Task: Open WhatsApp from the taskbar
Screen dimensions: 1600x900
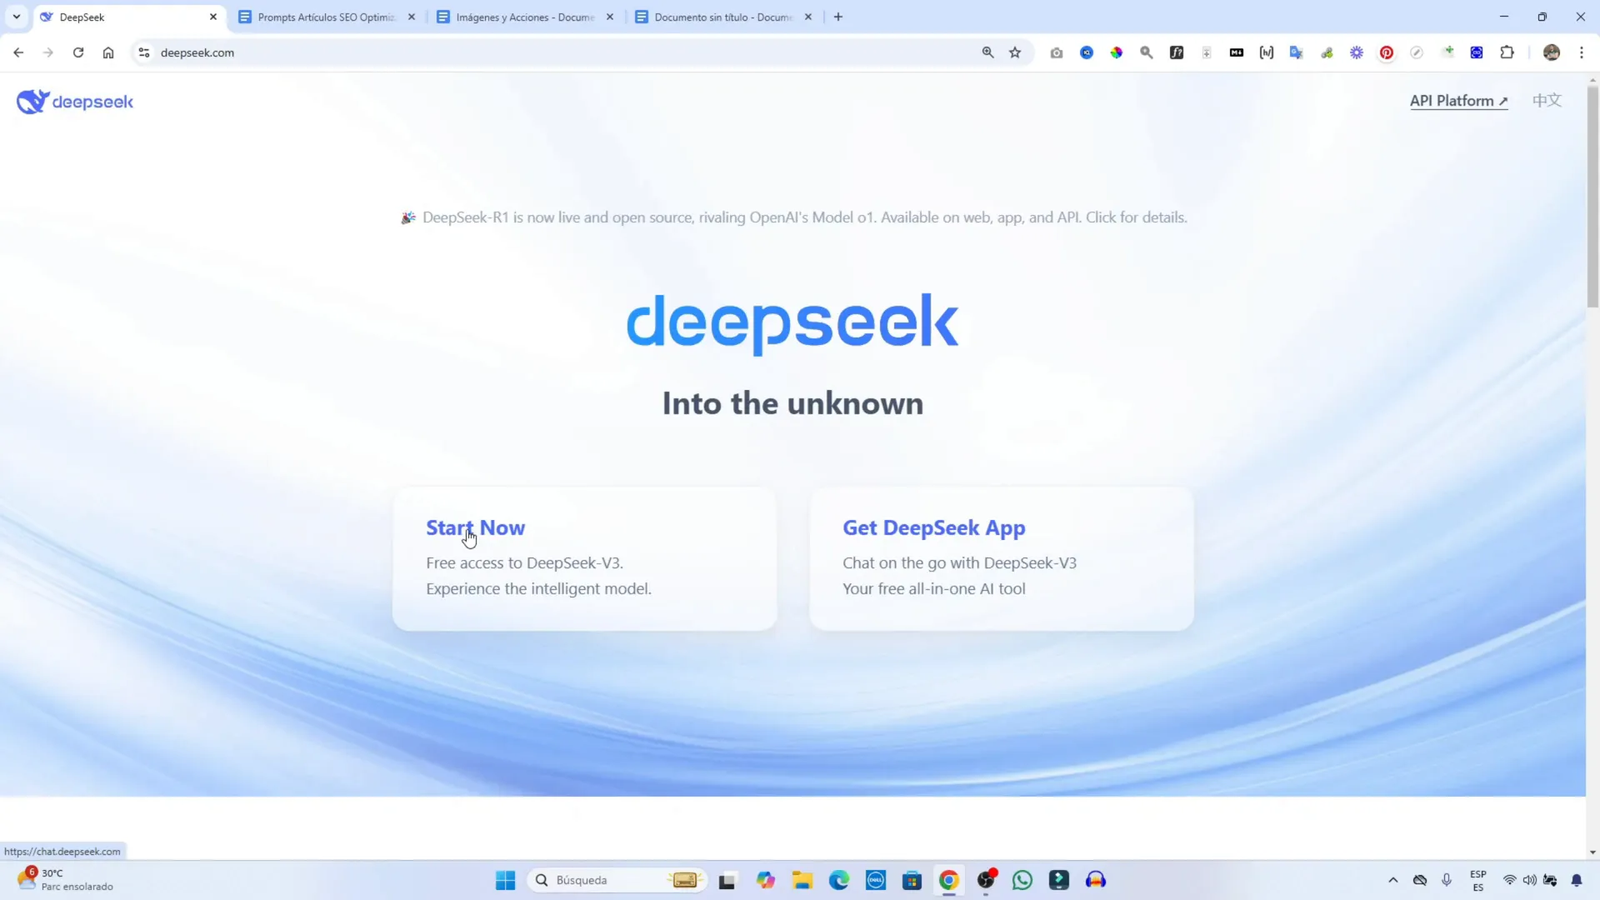Action: (1020, 880)
